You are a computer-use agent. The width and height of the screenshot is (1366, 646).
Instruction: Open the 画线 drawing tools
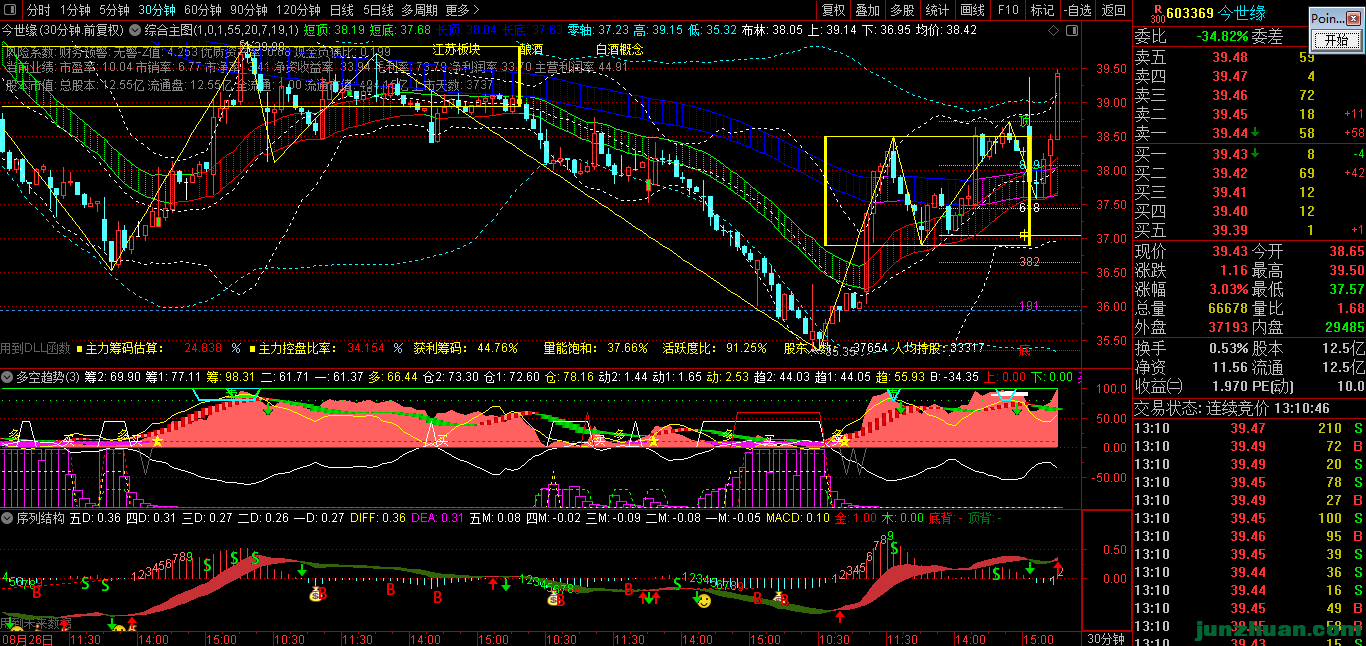tap(971, 10)
